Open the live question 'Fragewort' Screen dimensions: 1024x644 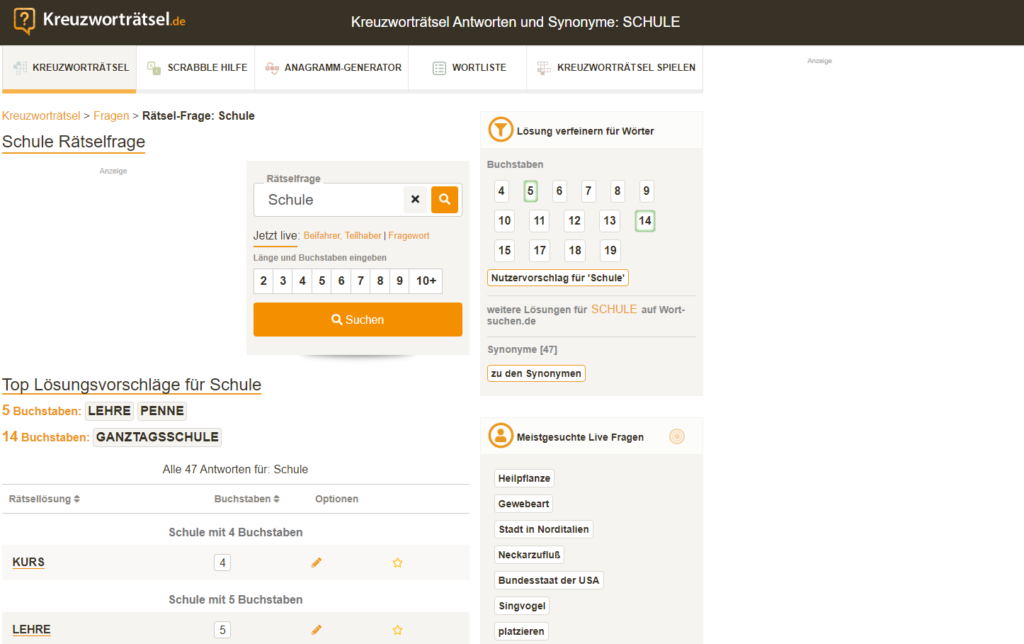tap(409, 236)
